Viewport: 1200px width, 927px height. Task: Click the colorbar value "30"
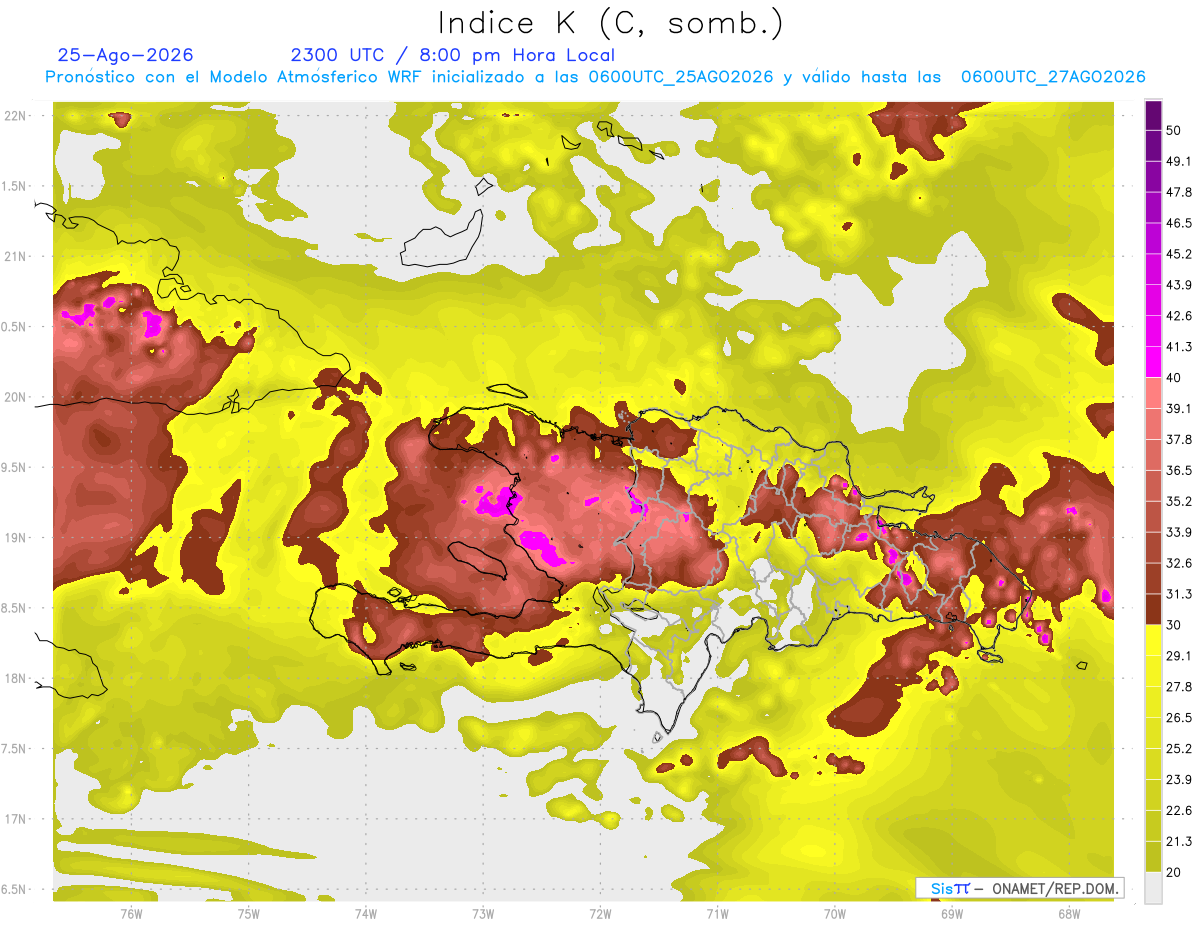pos(1174,625)
